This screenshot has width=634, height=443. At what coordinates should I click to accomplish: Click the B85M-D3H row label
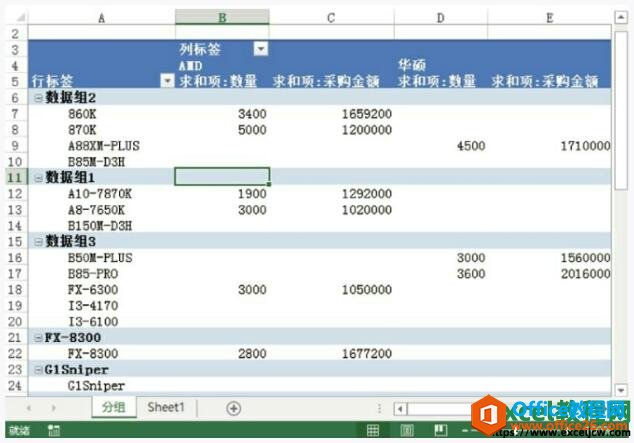pyautogui.click(x=96, y=162)
